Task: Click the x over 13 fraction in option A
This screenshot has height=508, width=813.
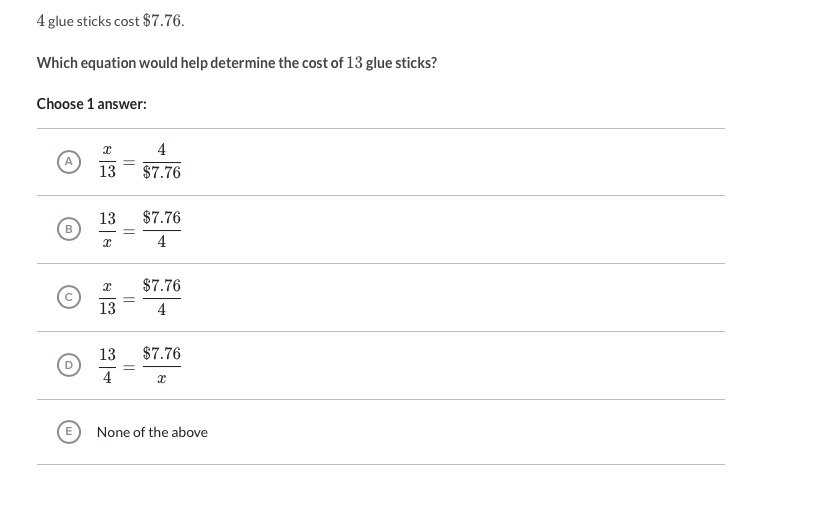Action: [x=107, y=161]
